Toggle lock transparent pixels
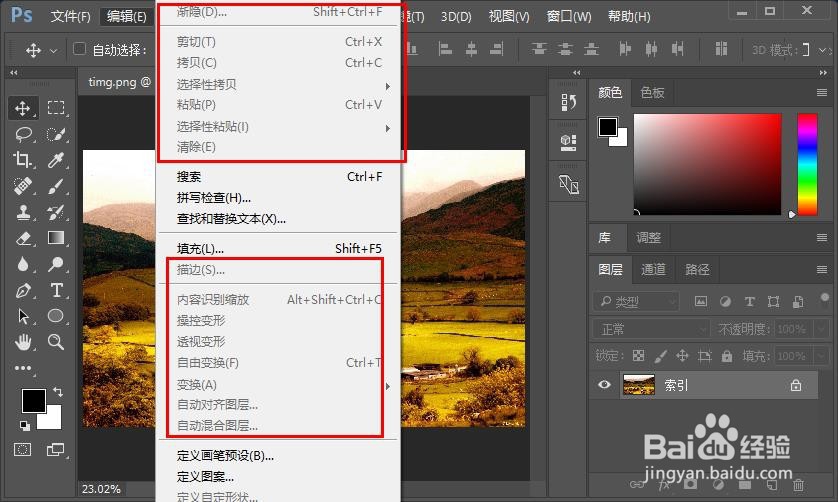838x502 pixels. (638, 356)
